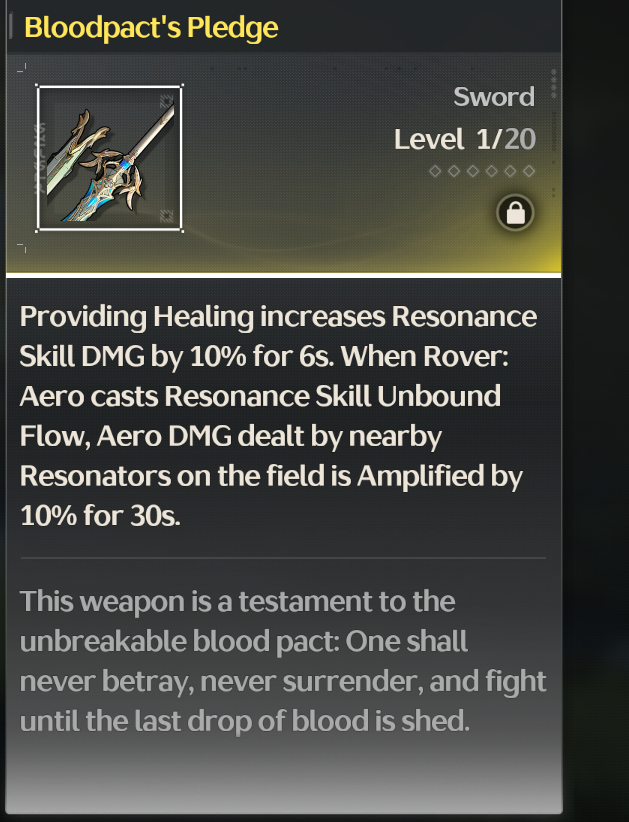
Task: Click the Sword weapon type label
Action: point(494,97)
